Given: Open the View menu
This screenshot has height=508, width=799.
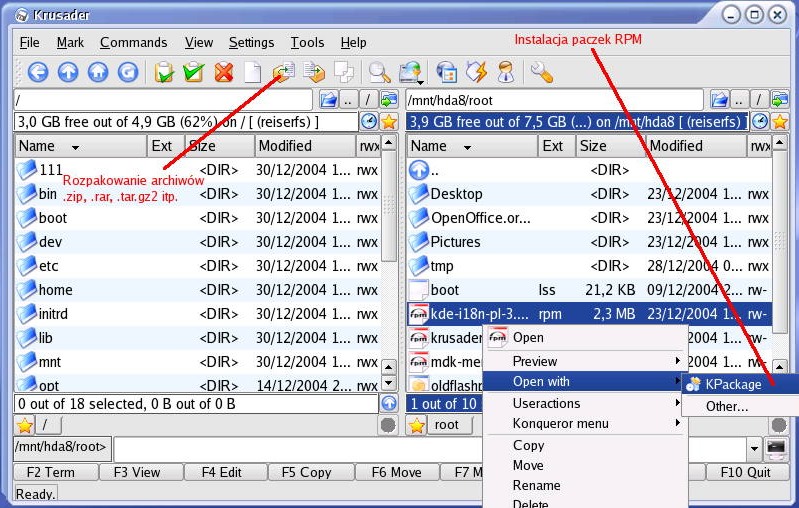Looking at the screenshot, I should [199, 42].
